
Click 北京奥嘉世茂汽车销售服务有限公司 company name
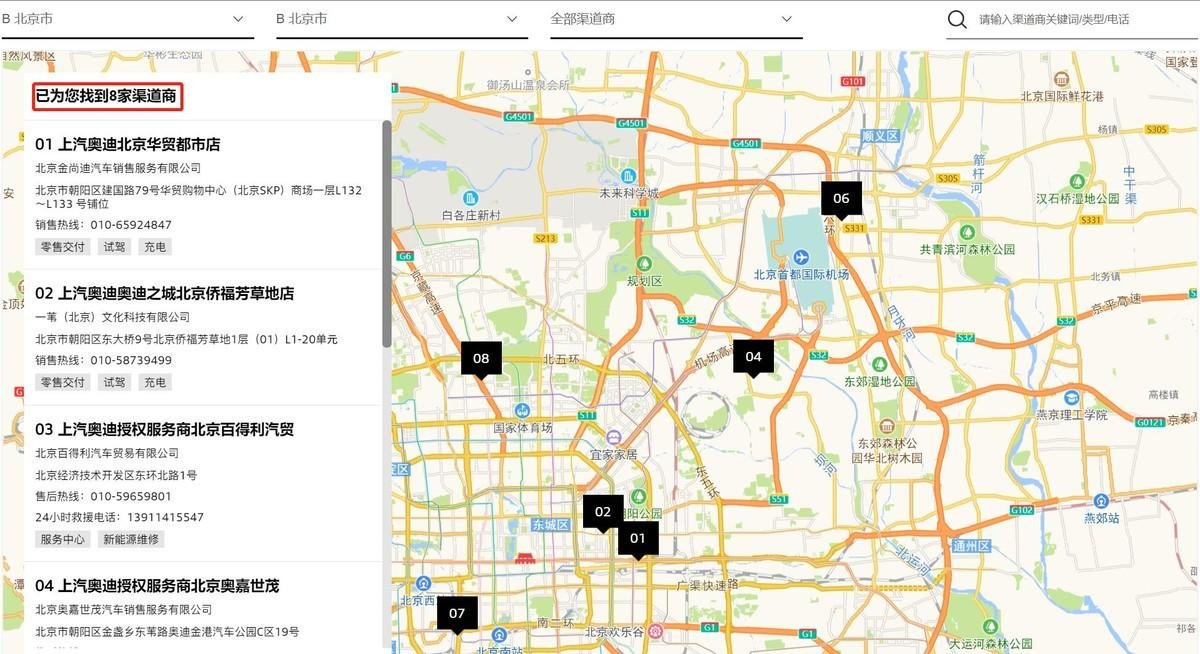tap(123, 609)
